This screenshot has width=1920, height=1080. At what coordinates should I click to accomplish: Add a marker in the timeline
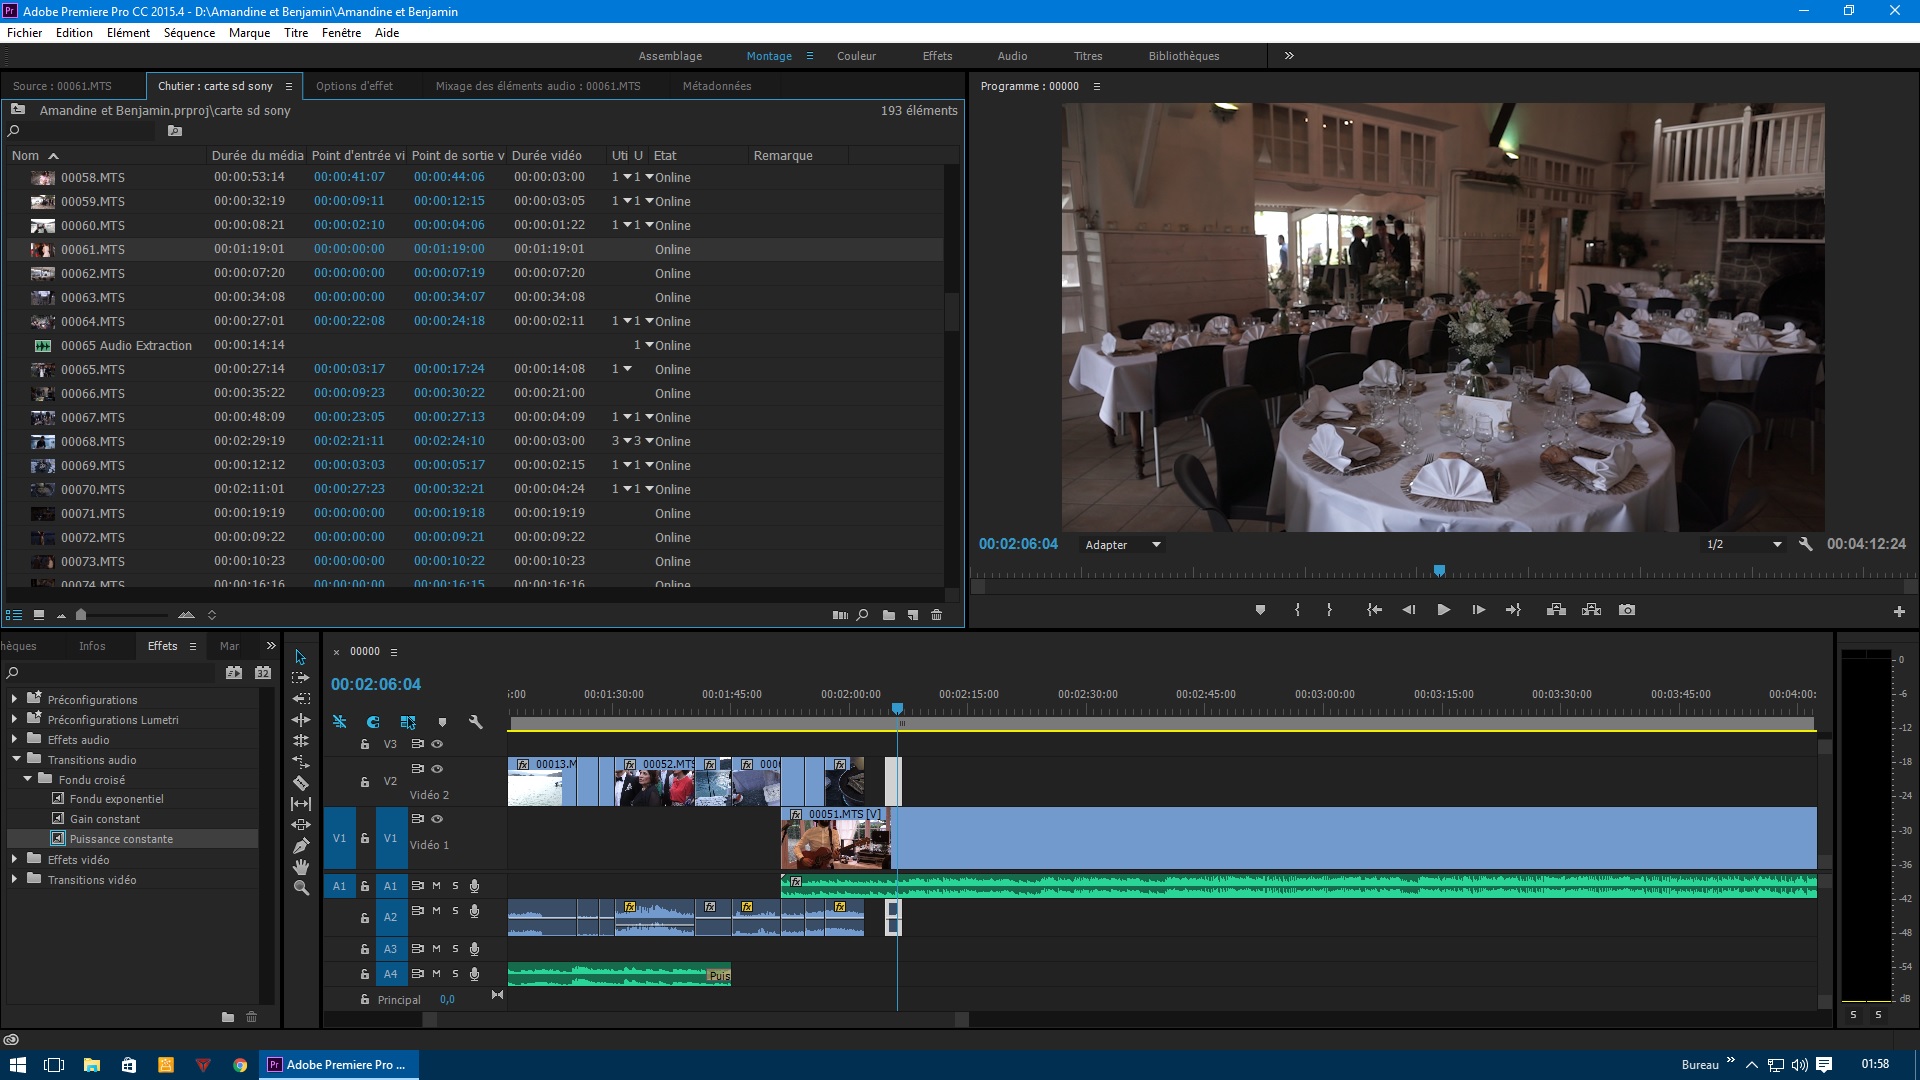pos(442,722)
